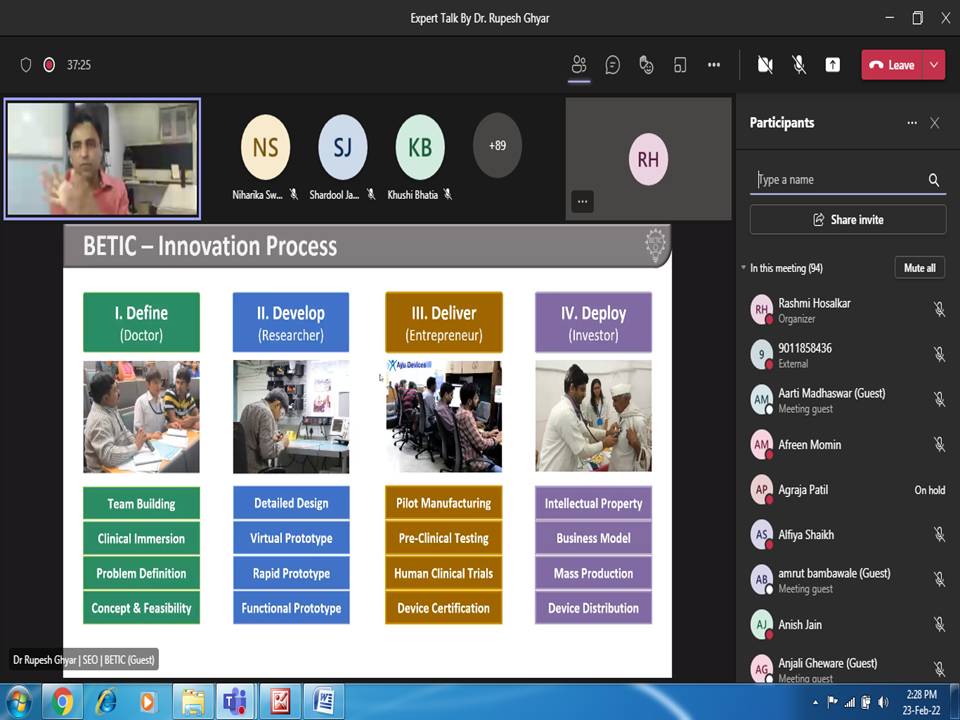
Task: Open More actions ellipsis in the meeting toolbar
Action: pyautogui.click(x=714, y=65)
